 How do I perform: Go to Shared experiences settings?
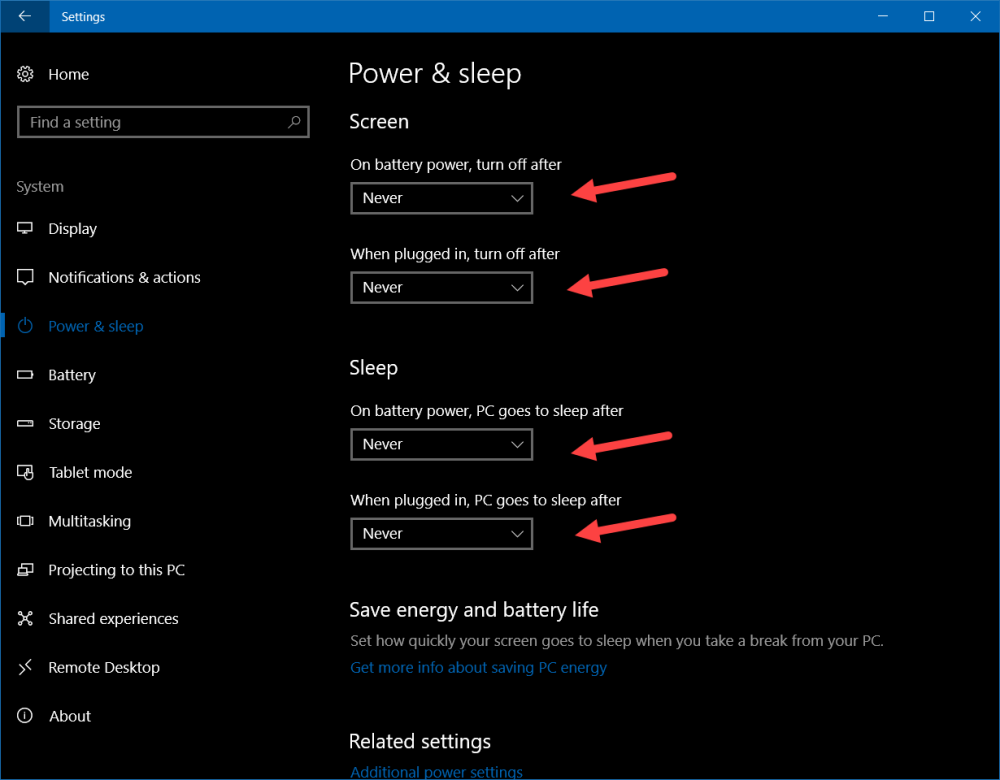pos(114,618)
